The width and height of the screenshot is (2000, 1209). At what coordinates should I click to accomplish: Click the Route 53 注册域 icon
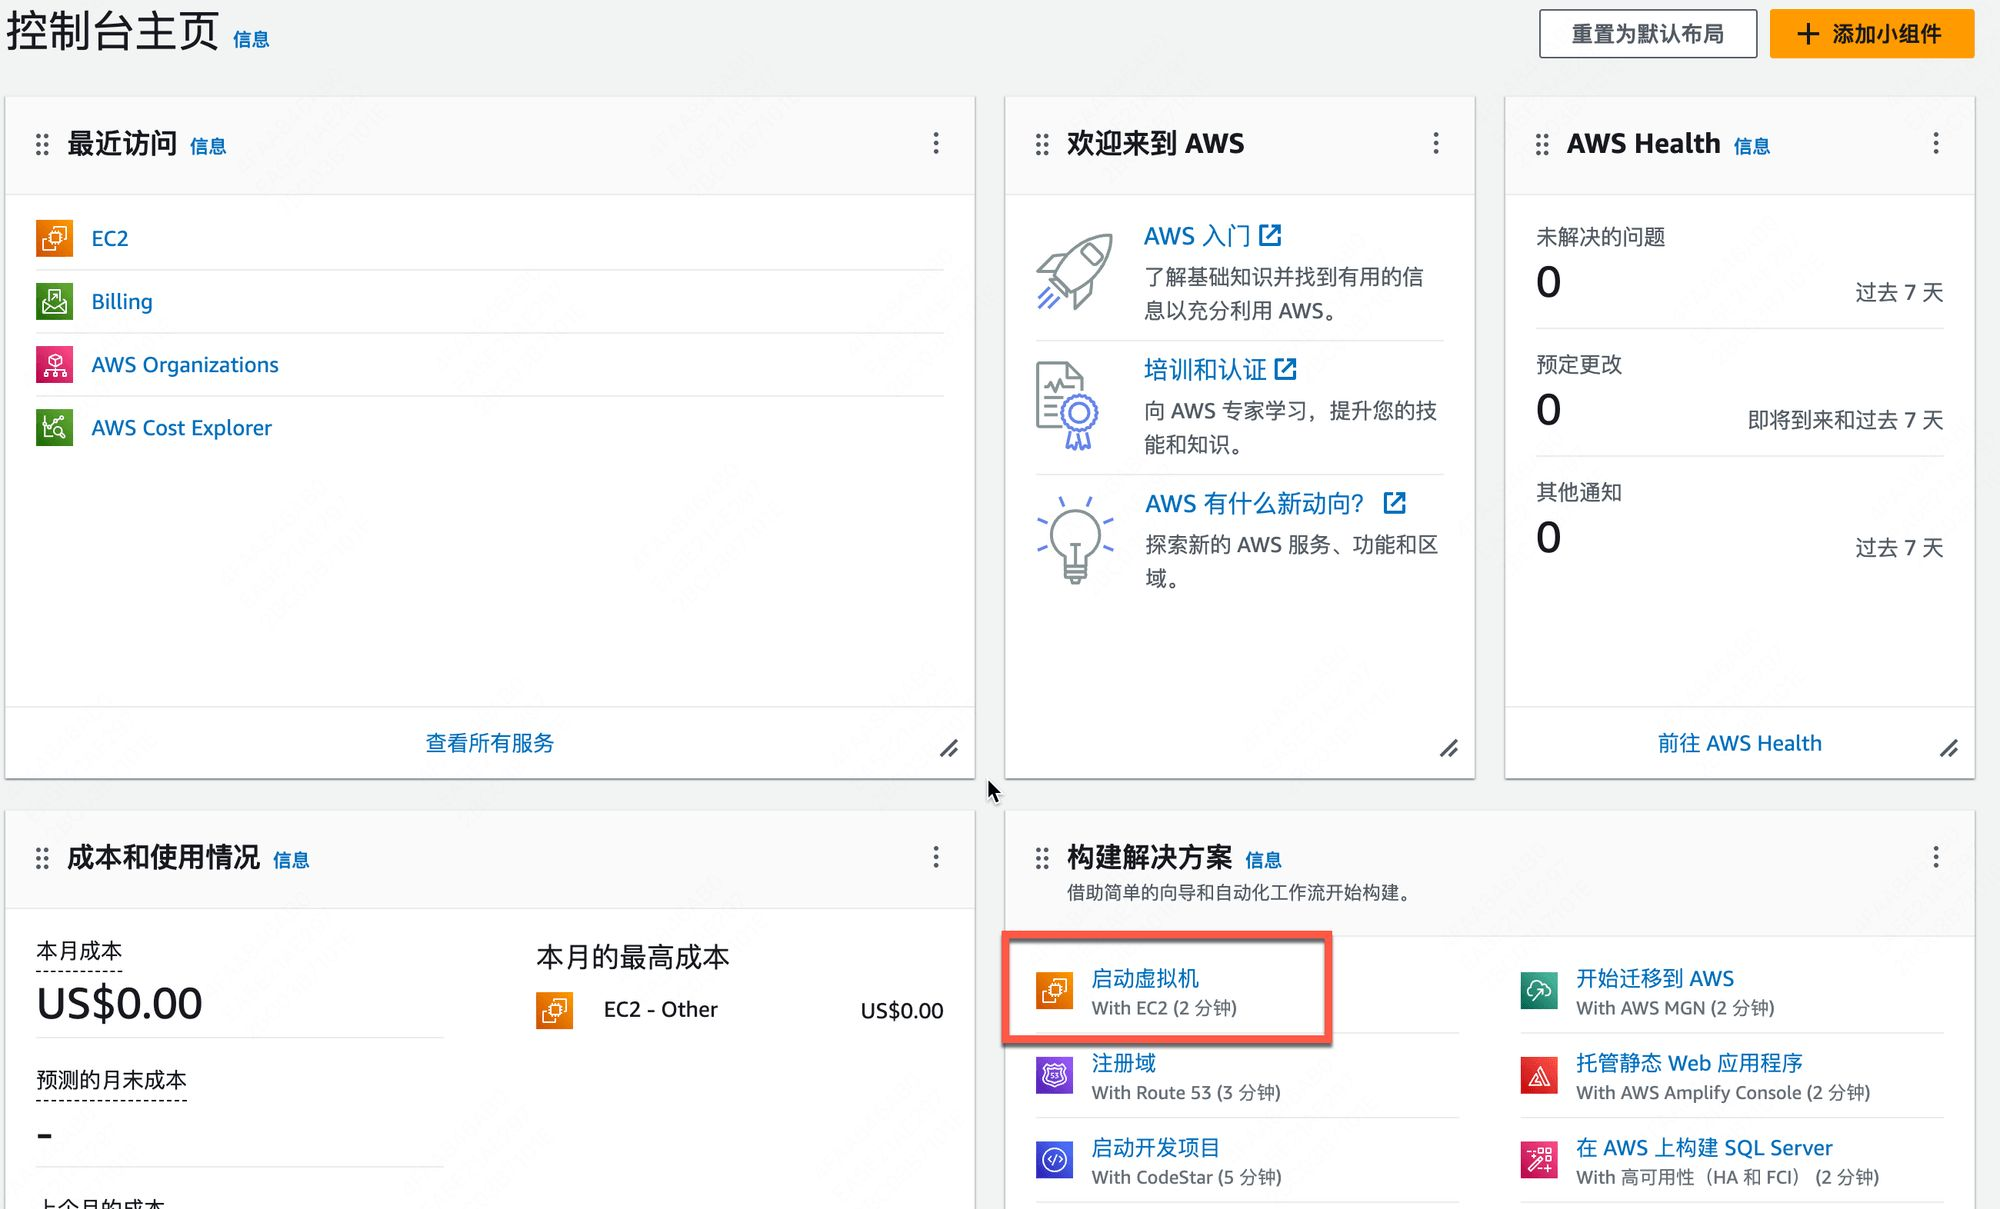click(1054, 1075)
